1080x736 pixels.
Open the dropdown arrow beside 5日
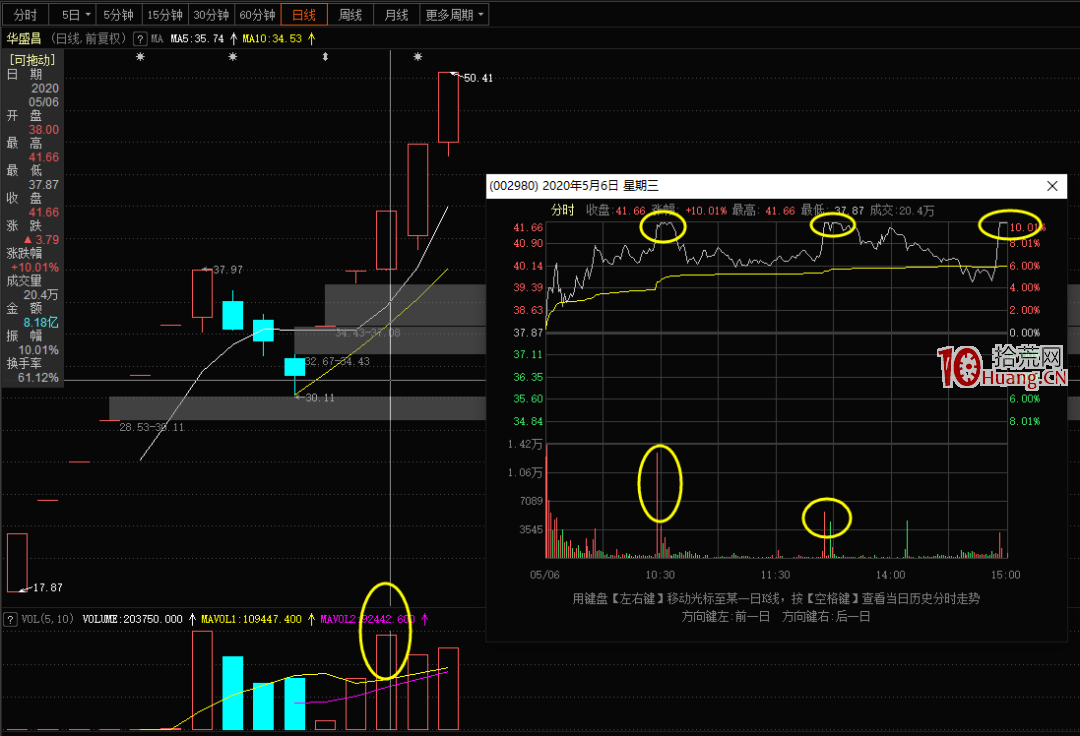coord(88,14)
